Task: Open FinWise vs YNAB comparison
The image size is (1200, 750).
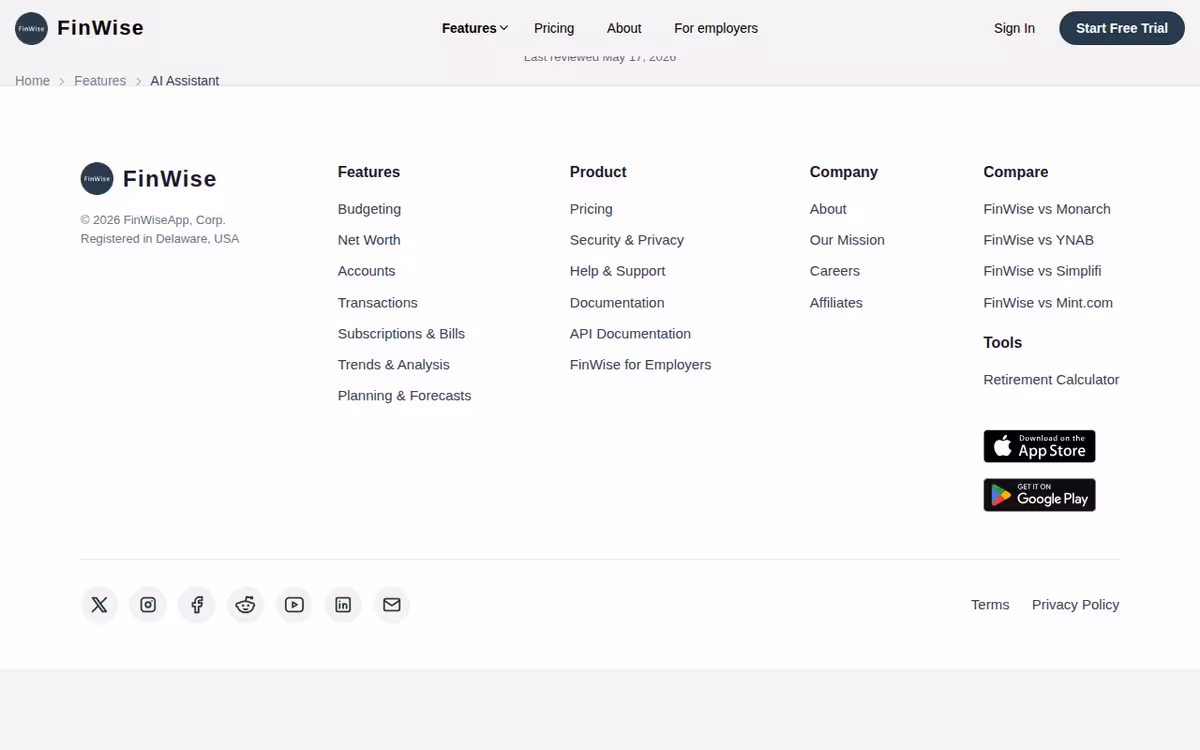Action: pyautogui.click(x=1038, y=240)
